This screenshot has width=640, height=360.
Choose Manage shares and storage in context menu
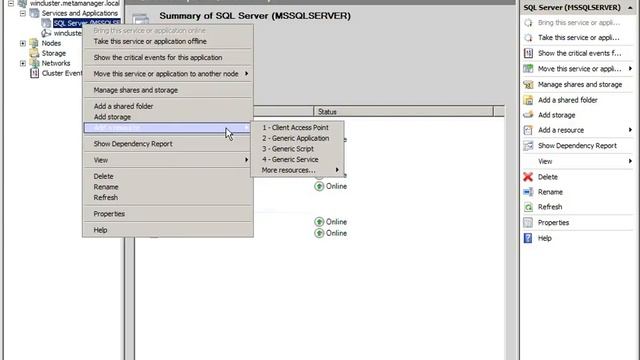click(167, 90)
